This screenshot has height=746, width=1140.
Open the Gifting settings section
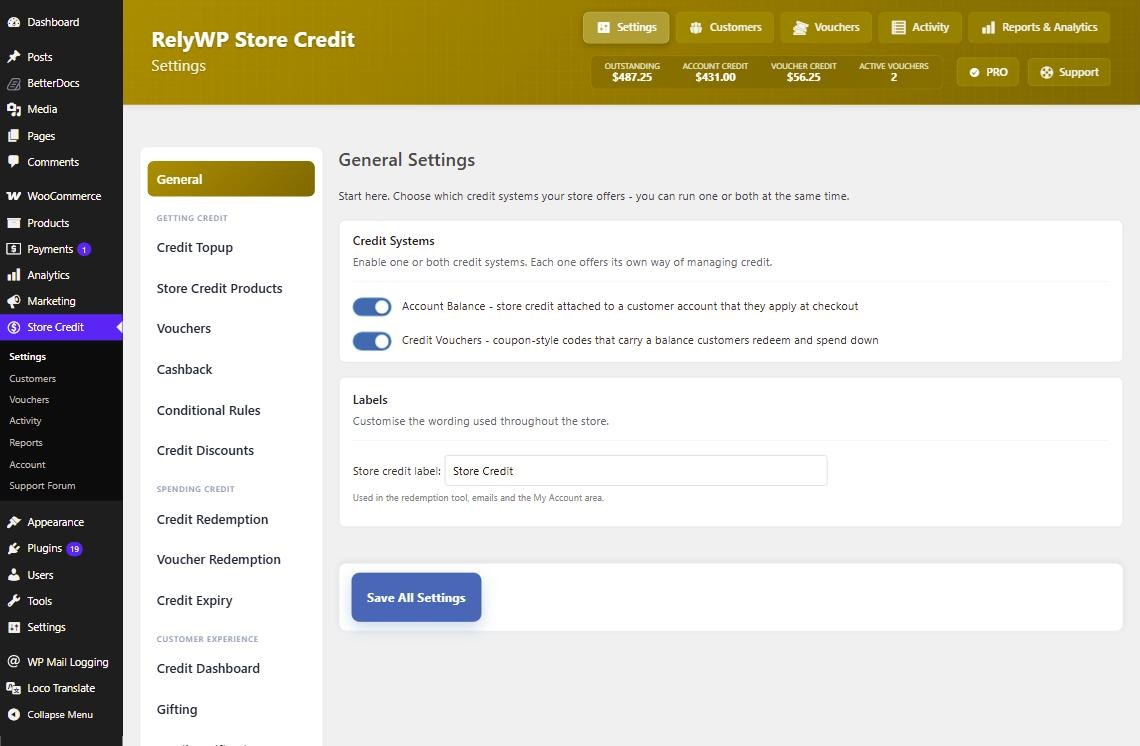point(177,709)
